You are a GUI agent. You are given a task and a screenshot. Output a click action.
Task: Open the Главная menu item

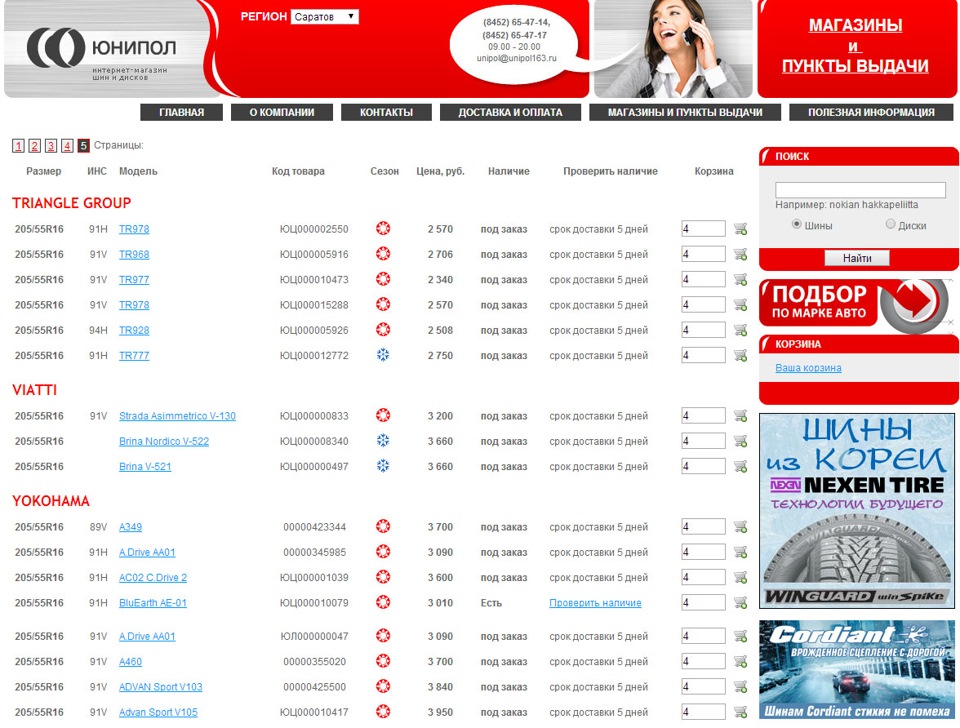pos(181,112)
